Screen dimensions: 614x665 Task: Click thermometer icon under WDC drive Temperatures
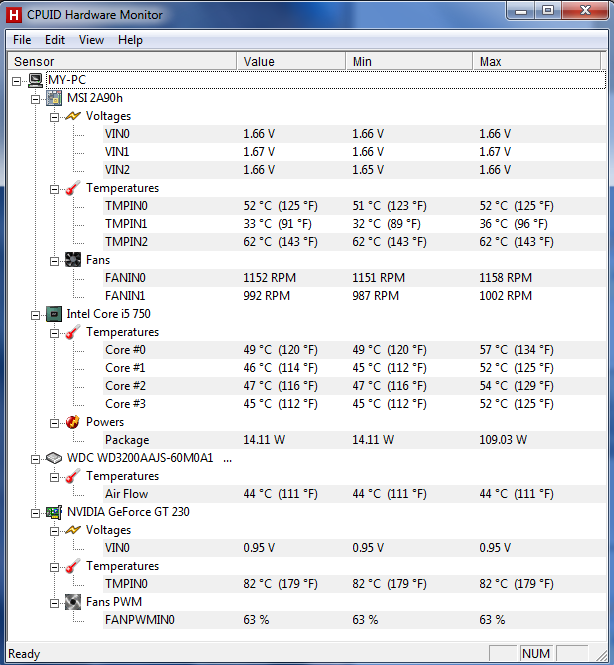(73, 476)
